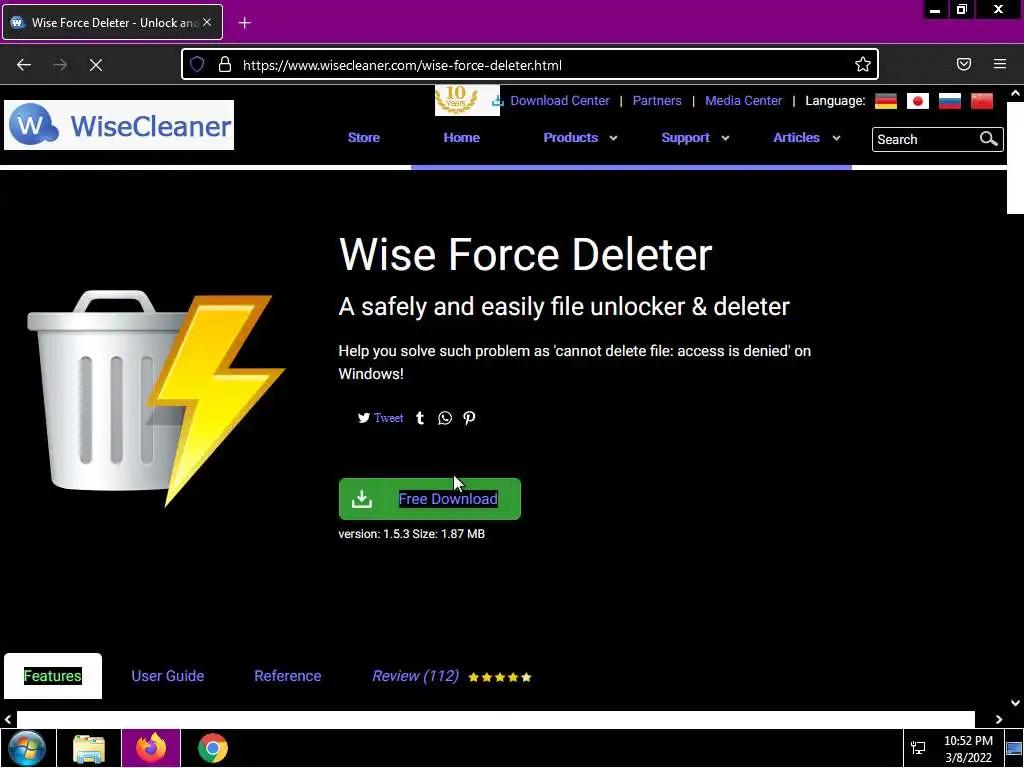The image size is (1024, 768).
Task: Go to the Home page
Action: [x=461, y=138]
